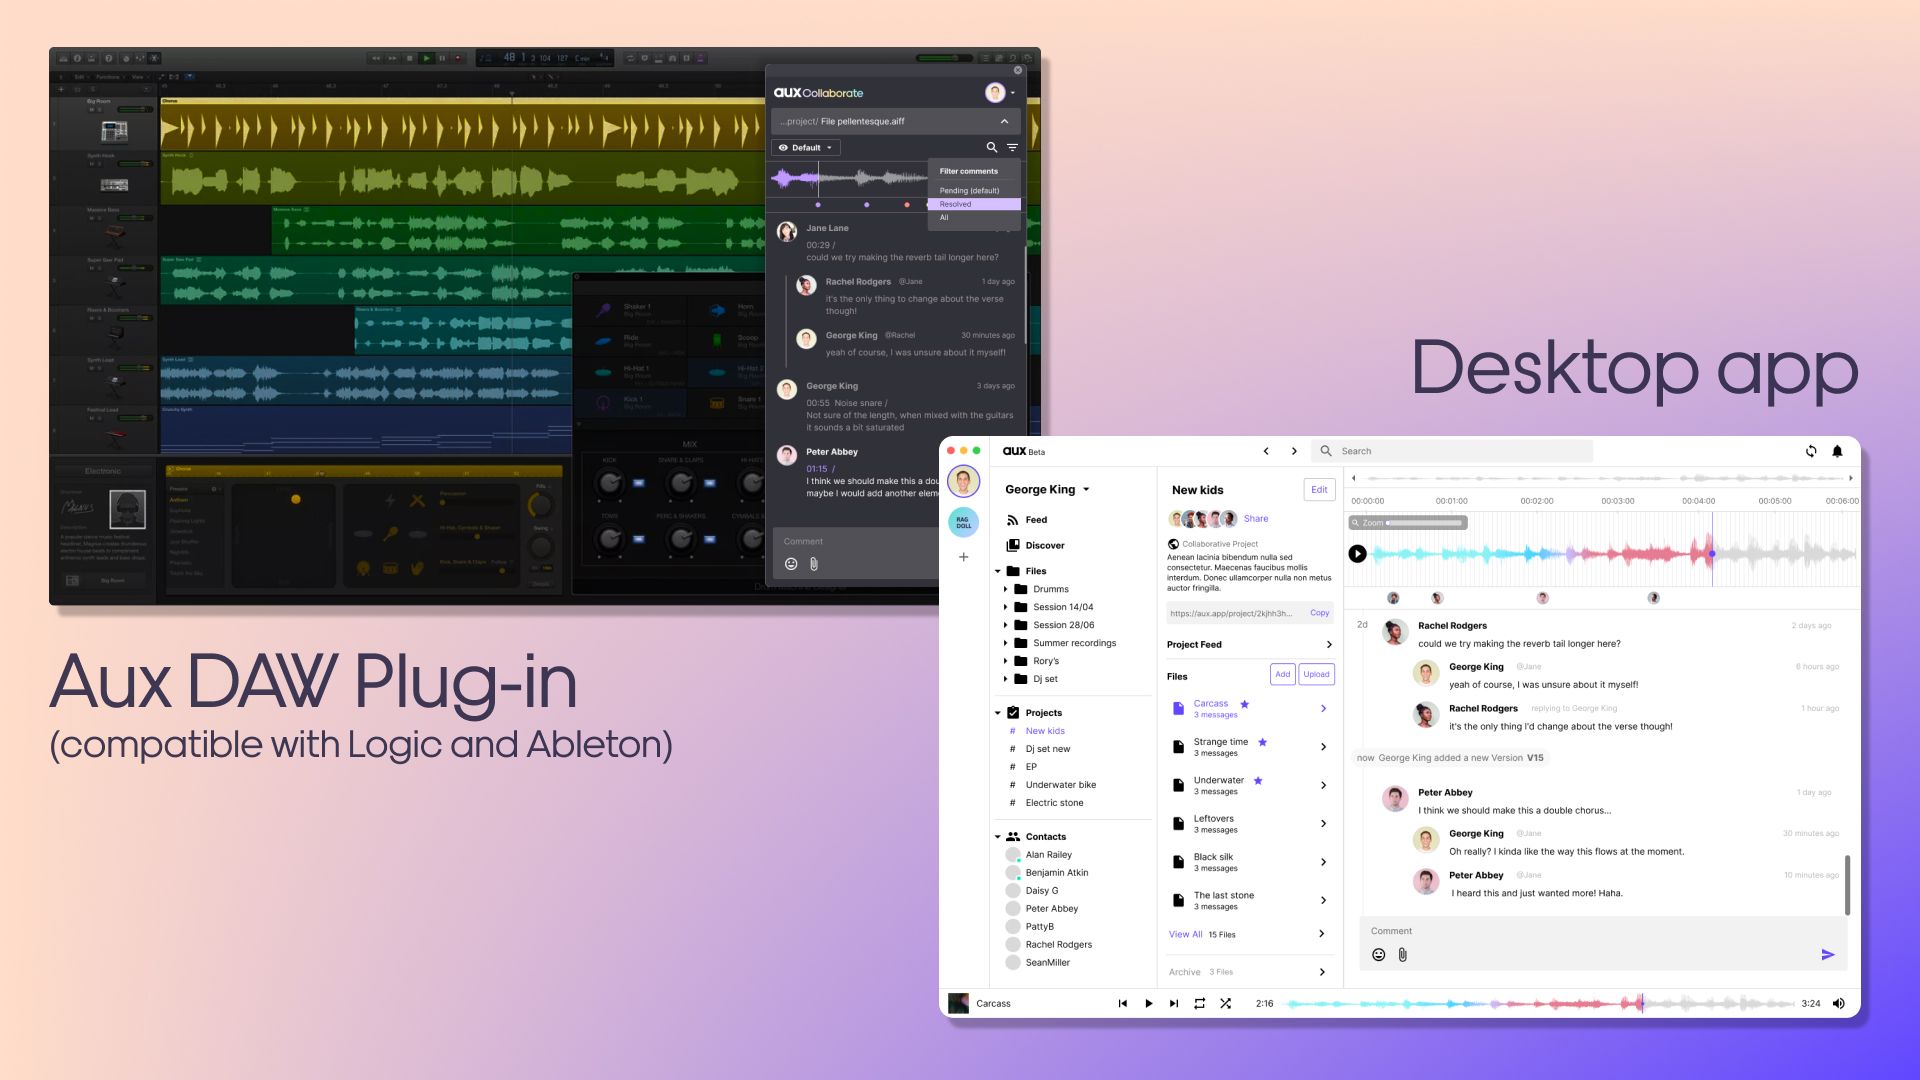The height and width of the screenshot is (1080, 1920).
Task: Send the comment with the arrow icon
Action: 1828,955
